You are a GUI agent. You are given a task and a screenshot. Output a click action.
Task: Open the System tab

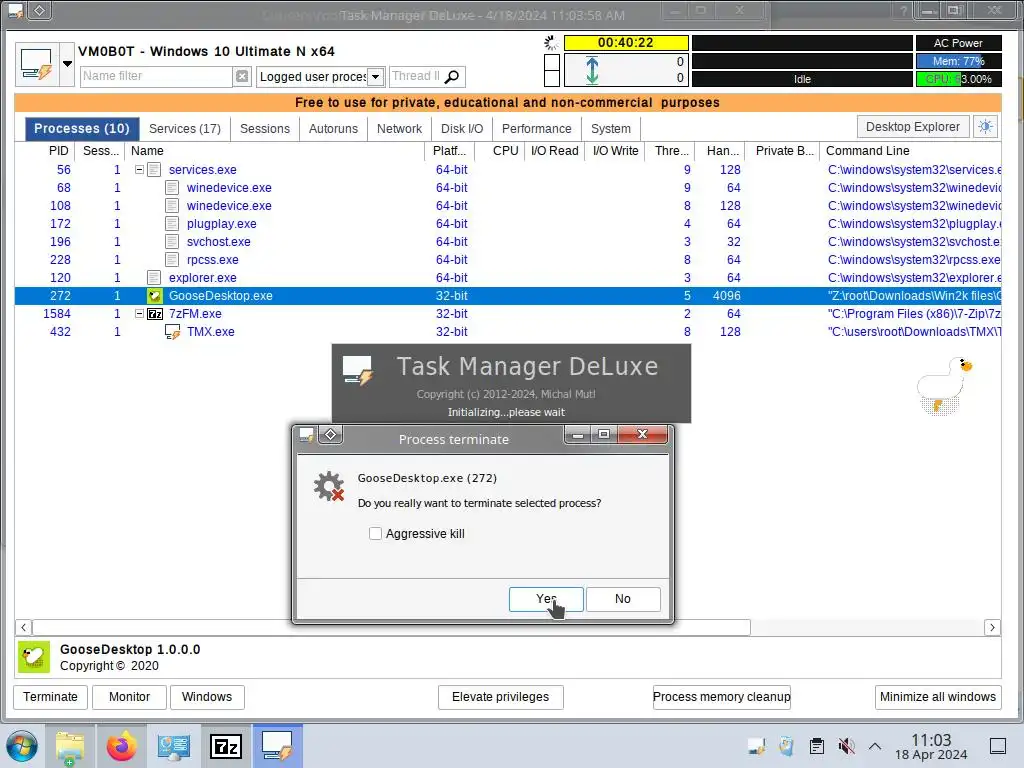click(x=611, y=129)
